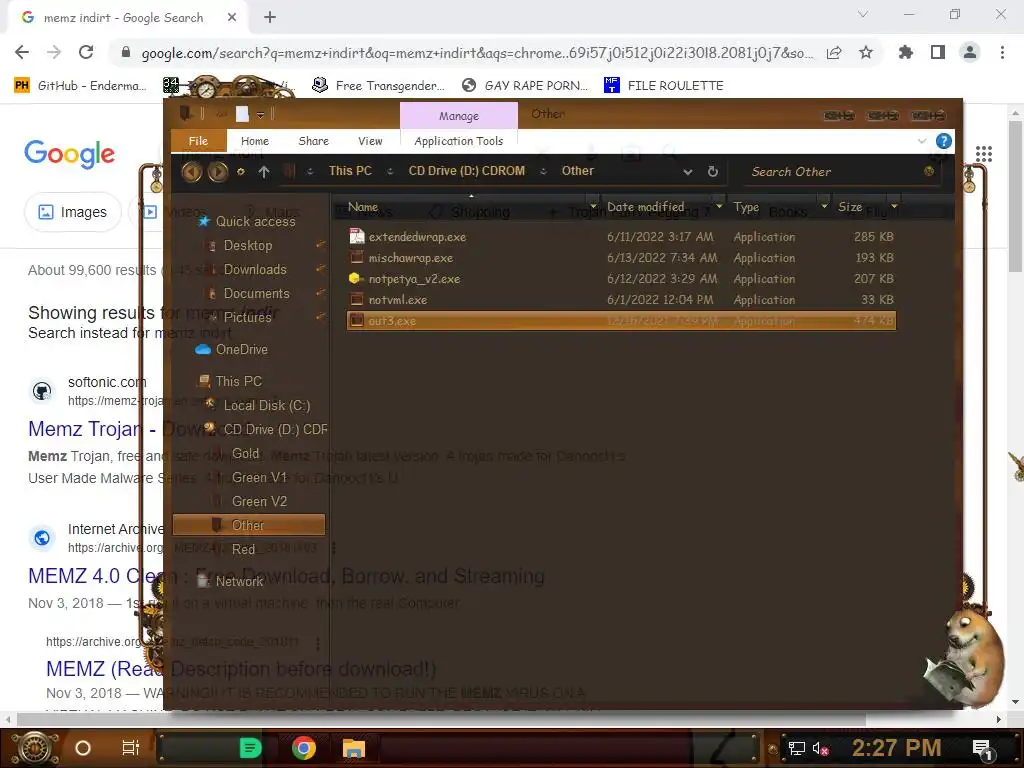This screenshot has height=768, width=1024.
Task: Open the FILE ROULETTE bookmark
Action: coord(664,85)
